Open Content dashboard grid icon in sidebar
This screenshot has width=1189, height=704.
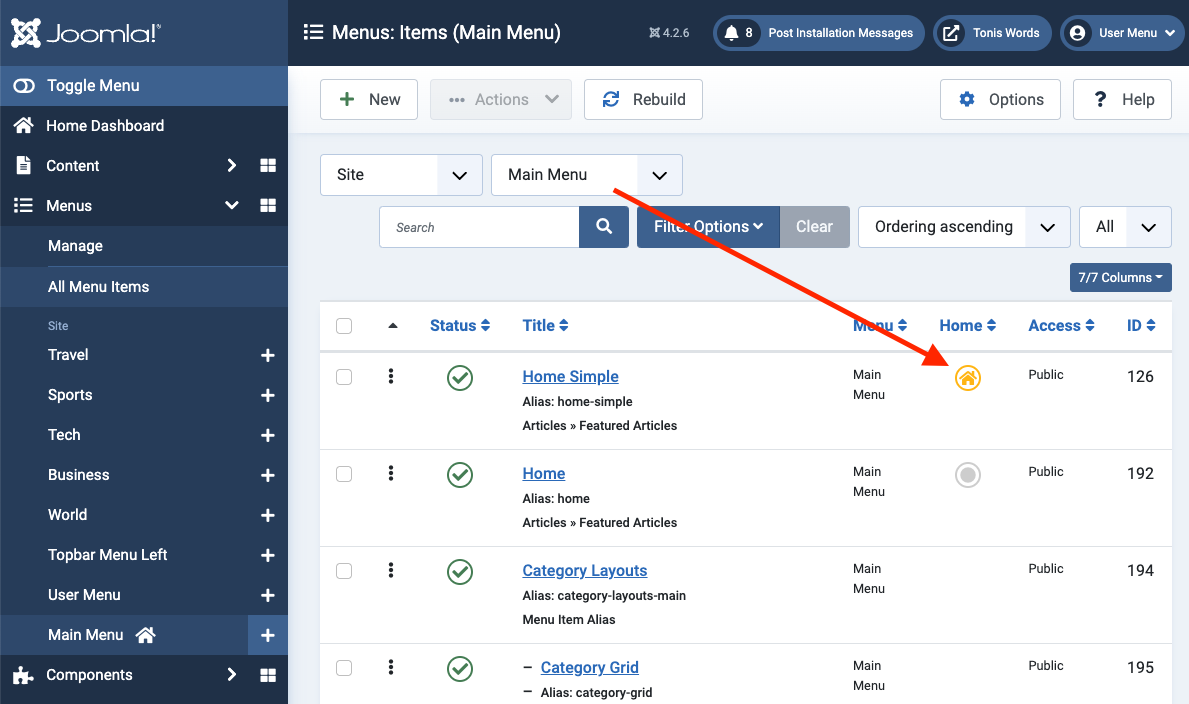pyautogui.click(x=267, y=166)
